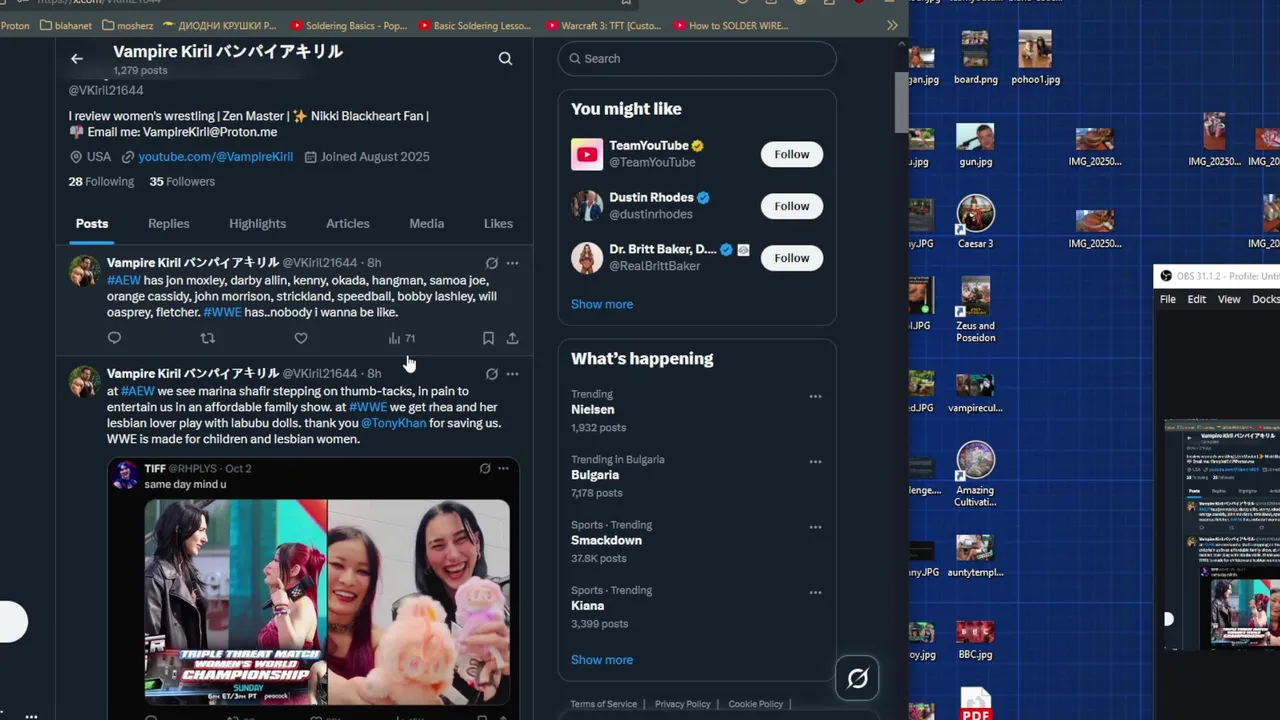
Task: Share the first AEW post
Action: [512, 338]
